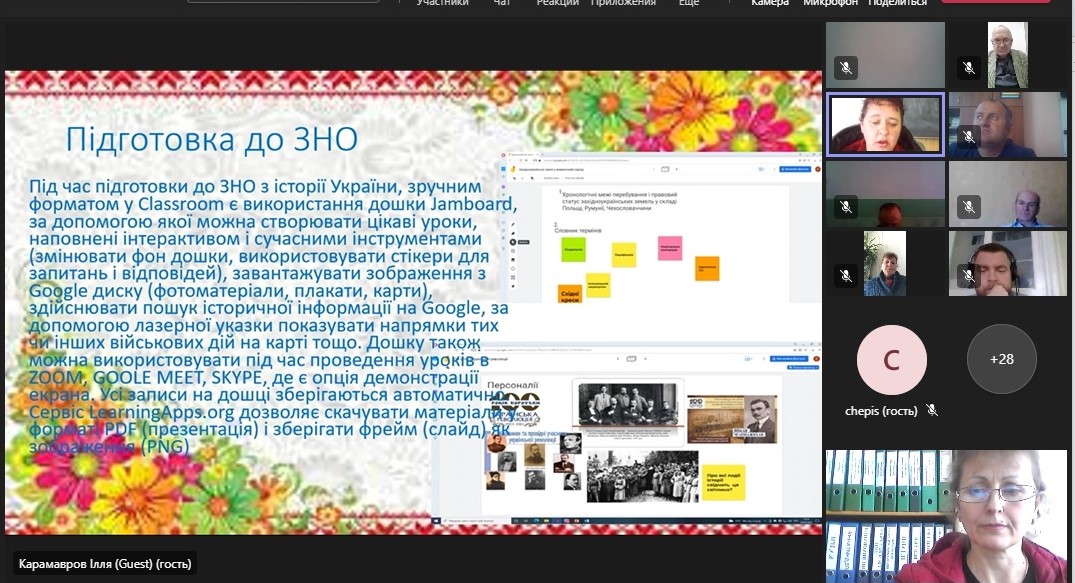
Task: Click the chepis avatar circle with letter C
Action: (892, 359)
